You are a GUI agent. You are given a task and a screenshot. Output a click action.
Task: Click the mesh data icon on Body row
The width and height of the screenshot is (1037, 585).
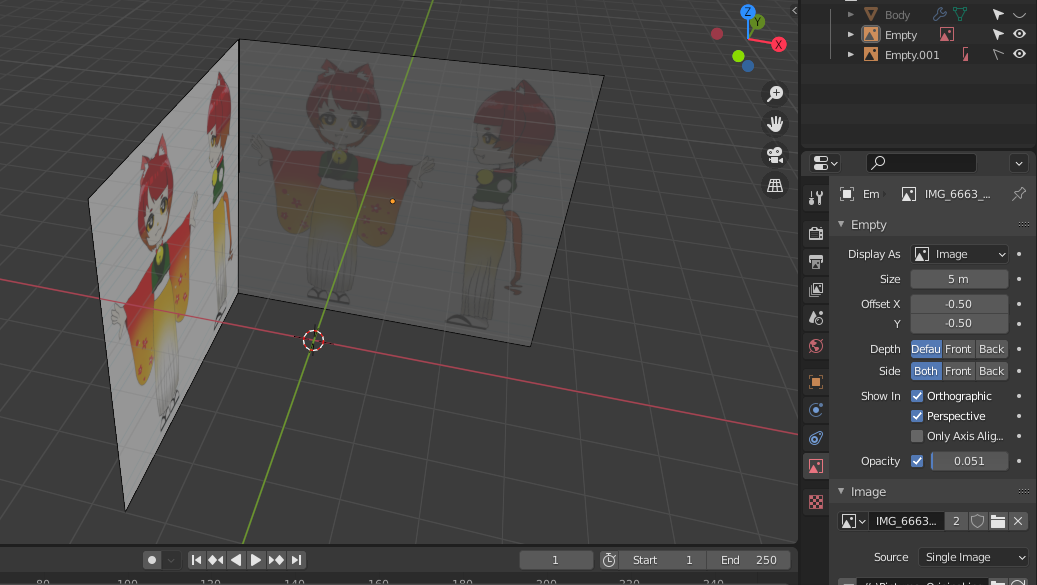pyautogui.click(x=960, y=14)
